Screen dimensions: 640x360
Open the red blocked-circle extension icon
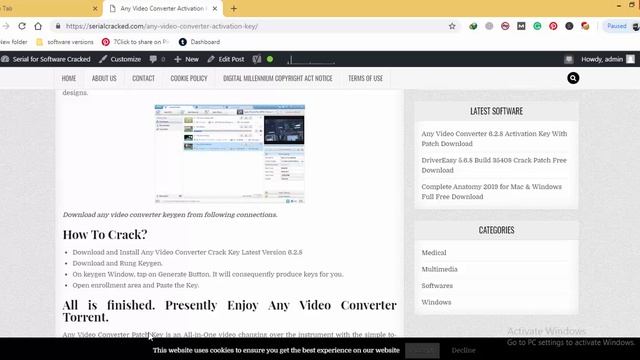505,26
